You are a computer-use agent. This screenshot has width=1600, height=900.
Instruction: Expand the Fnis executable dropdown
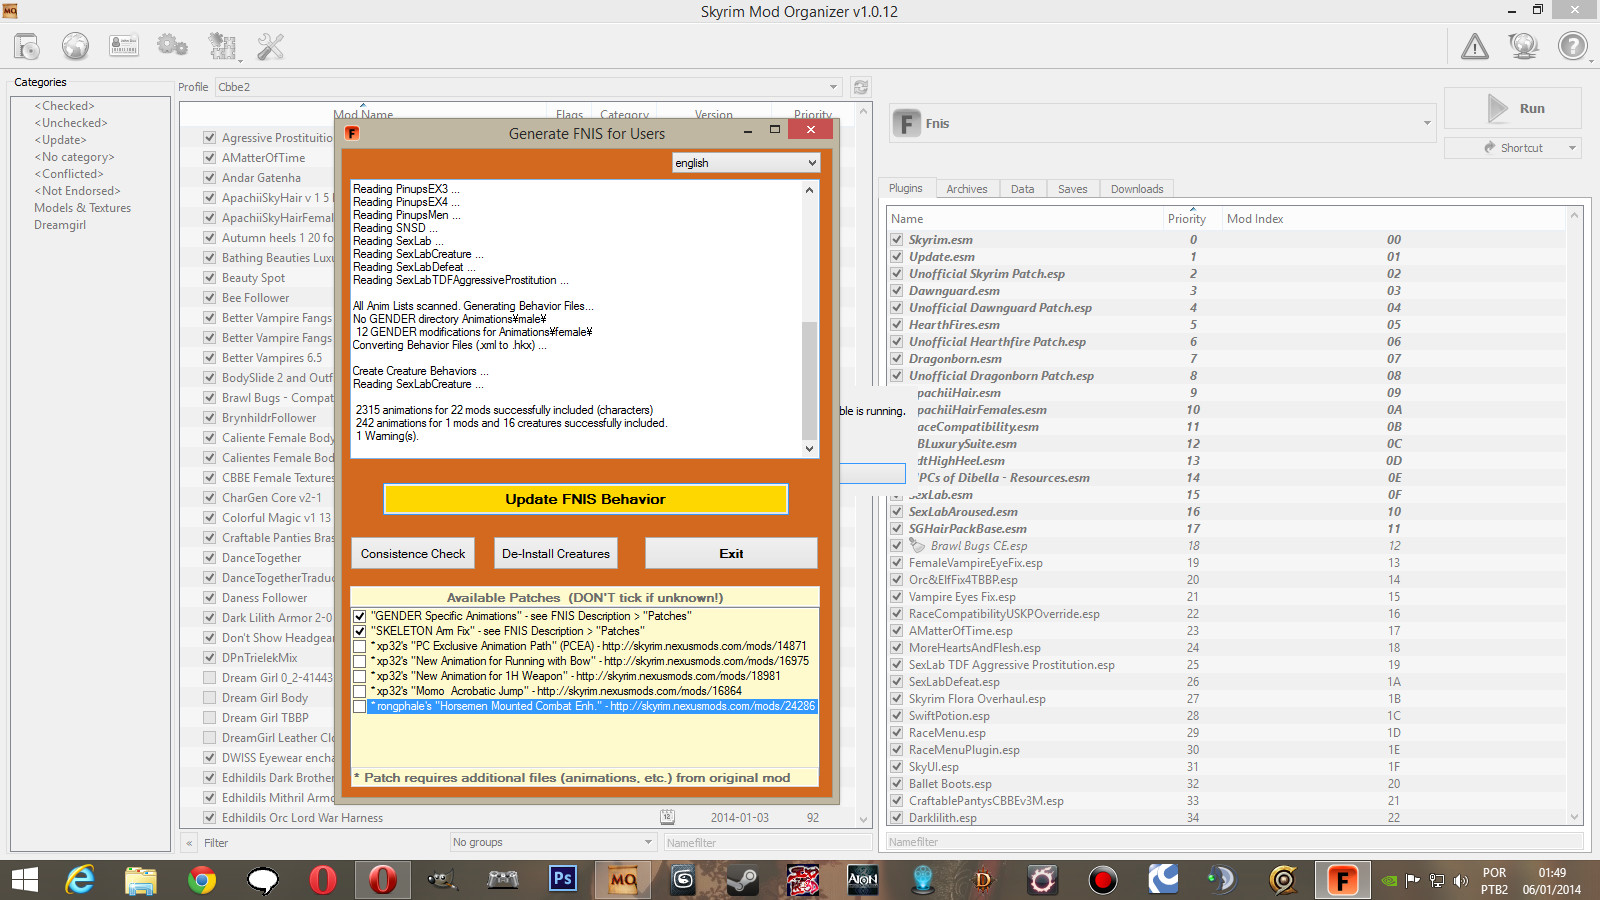click(x=1427, y=124)
